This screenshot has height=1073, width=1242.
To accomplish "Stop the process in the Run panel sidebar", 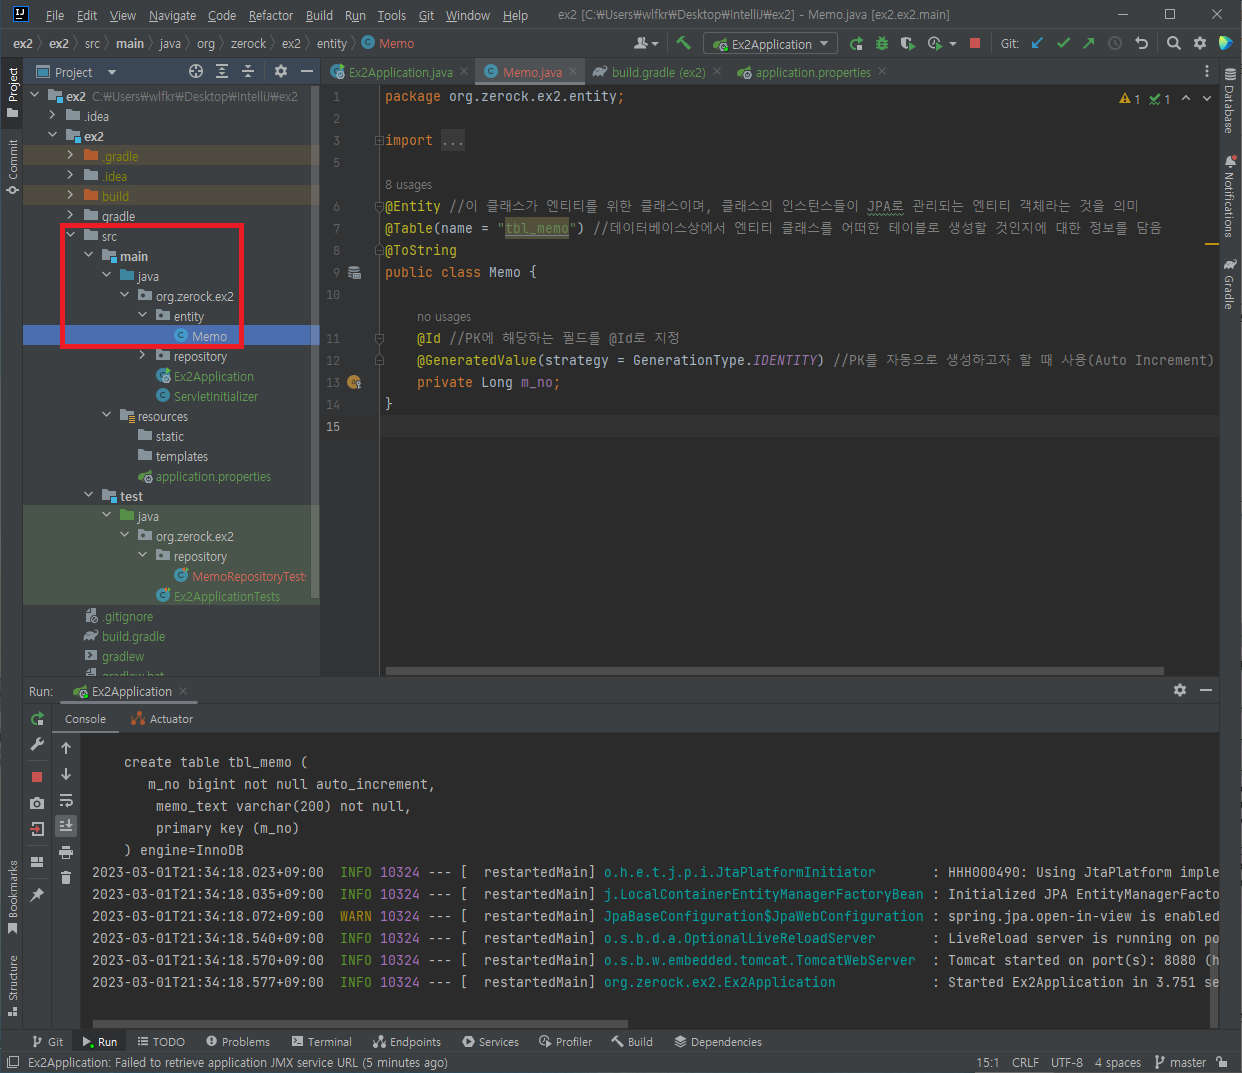I will point(37,776).
